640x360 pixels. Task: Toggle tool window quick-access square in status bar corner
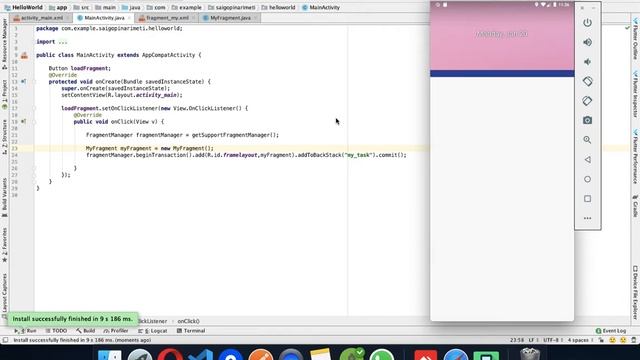click(5, 340)
